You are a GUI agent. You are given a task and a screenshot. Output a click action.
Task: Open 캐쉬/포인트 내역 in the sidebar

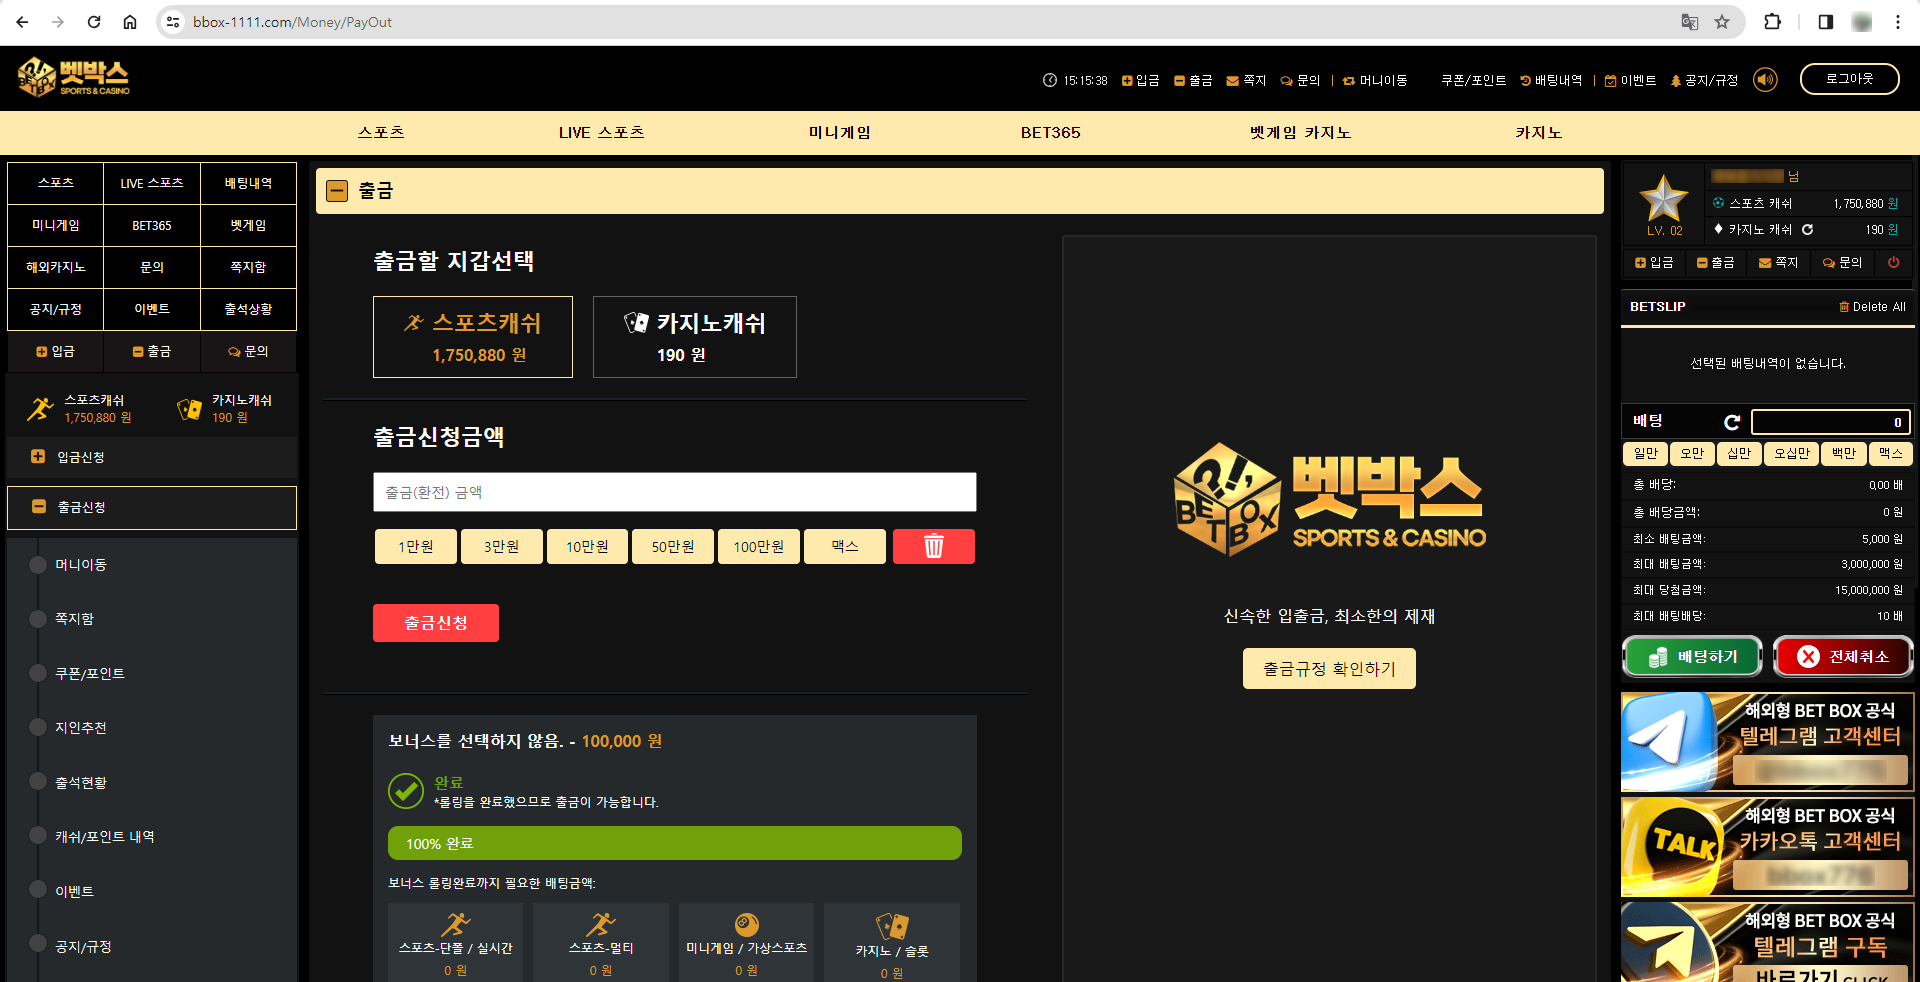[105, 837]
